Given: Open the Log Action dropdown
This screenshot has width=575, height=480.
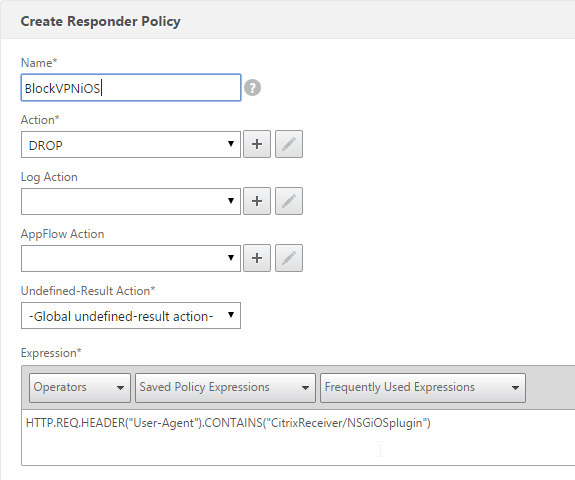Looking at the screenshot, I should coord(131,201).
